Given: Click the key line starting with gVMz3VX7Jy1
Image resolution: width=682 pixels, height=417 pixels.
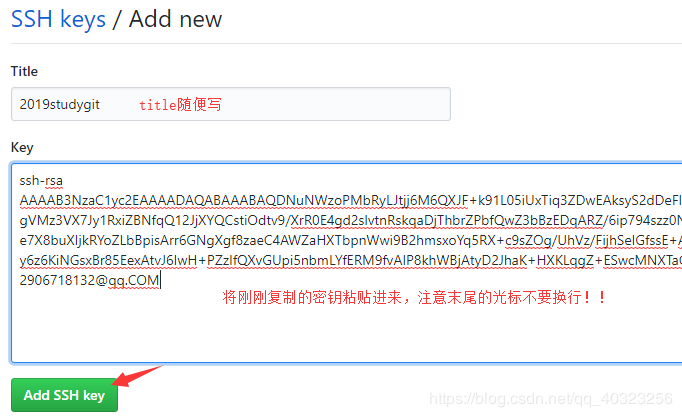Looking at the screenshot, I should coord(351,220).
